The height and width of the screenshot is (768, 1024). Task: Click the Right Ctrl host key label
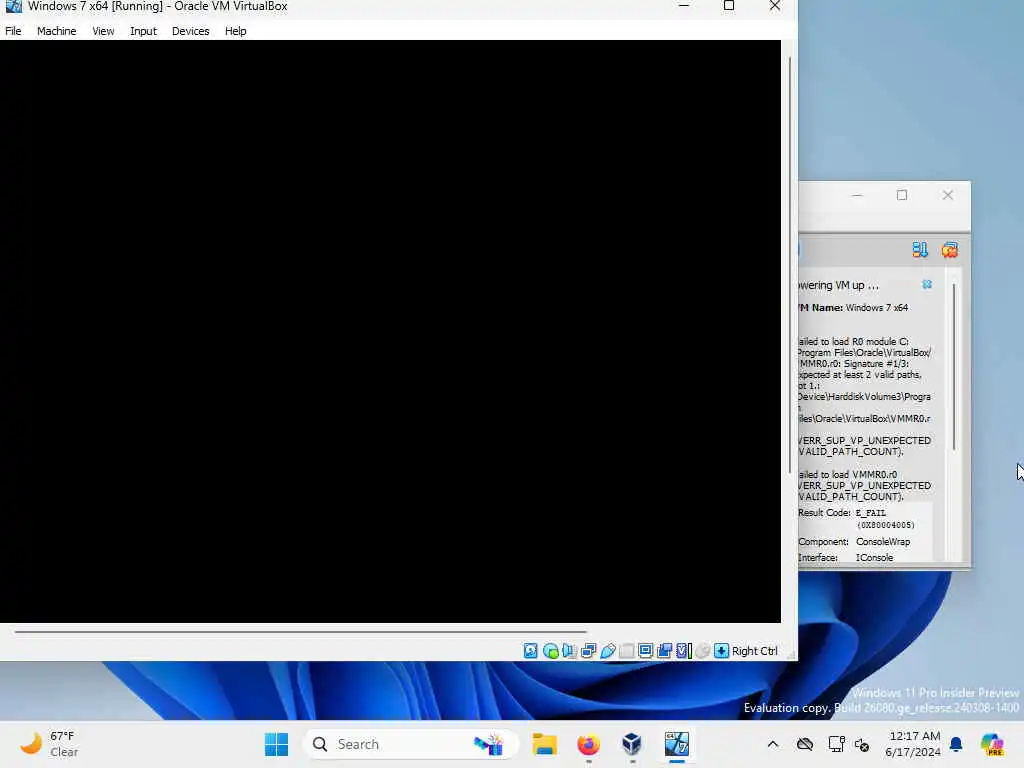pos(754,651)
